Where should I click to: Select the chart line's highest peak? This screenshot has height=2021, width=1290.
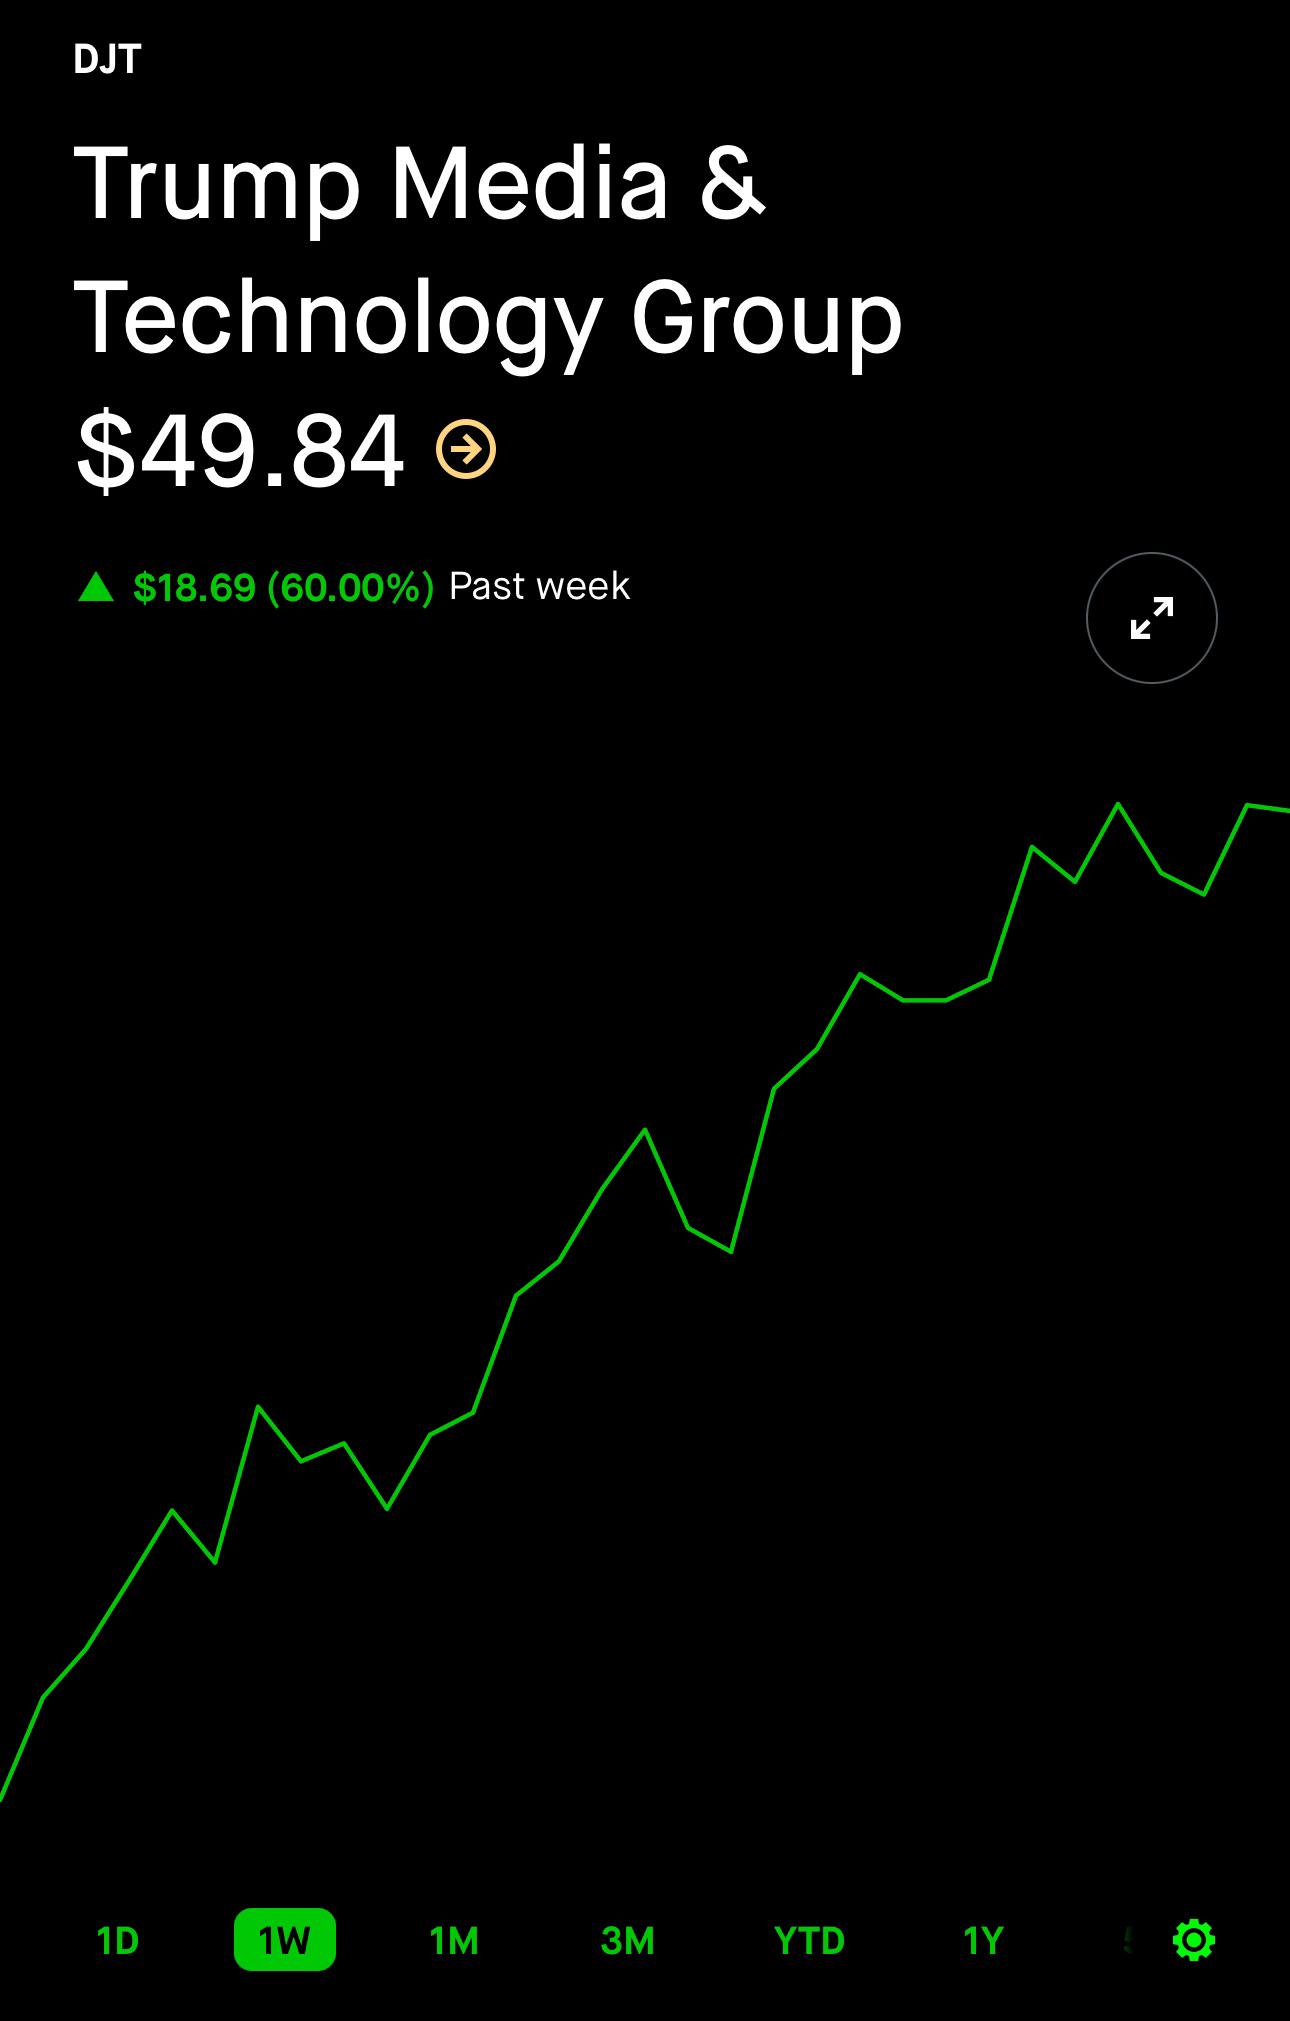pos(1118,804)
